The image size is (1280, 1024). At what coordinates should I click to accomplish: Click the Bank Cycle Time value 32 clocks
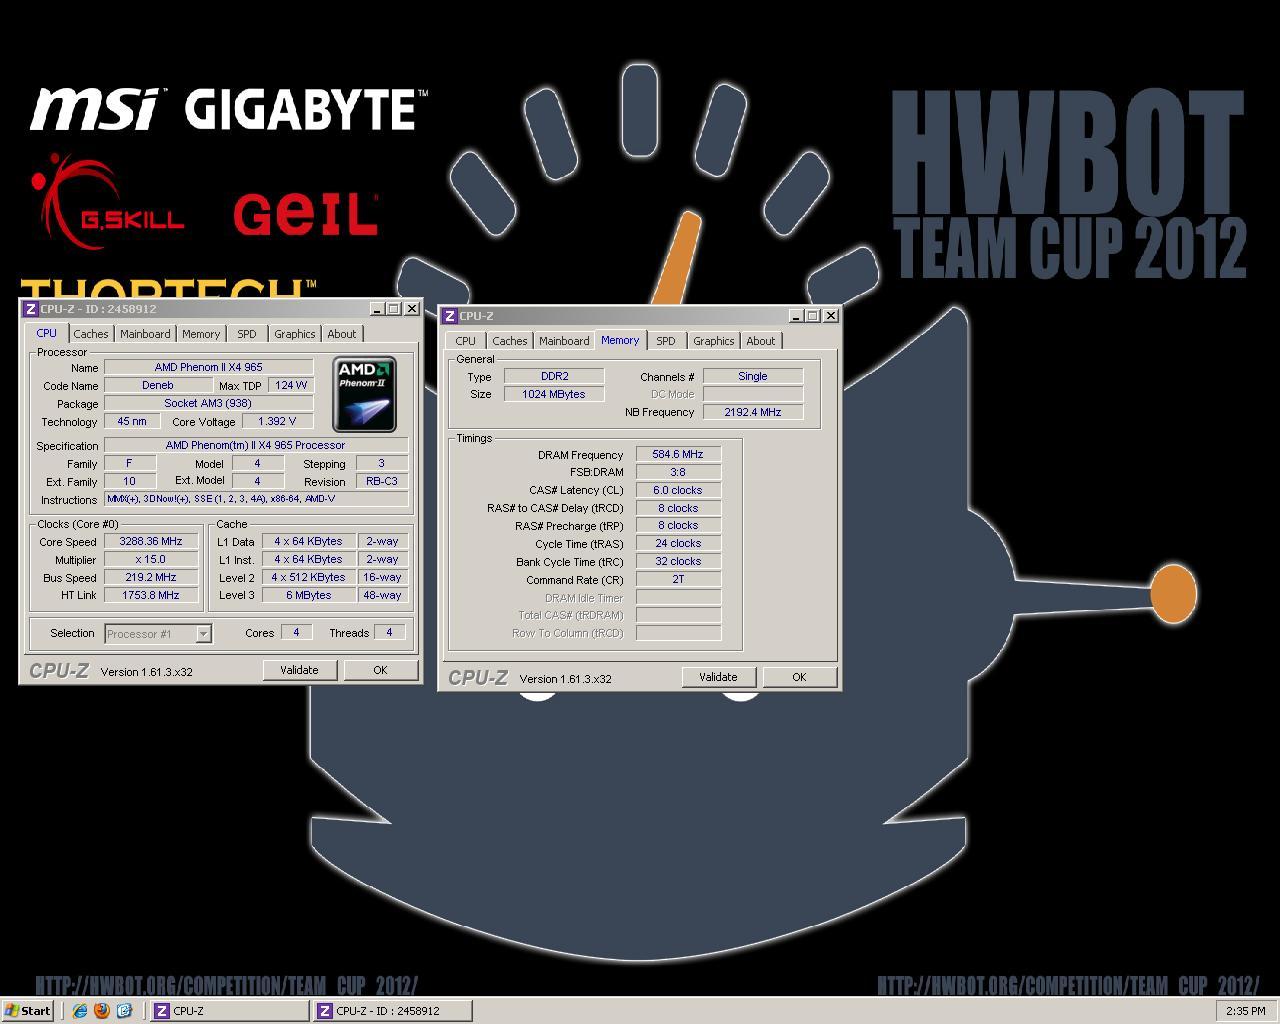(678, 561)
